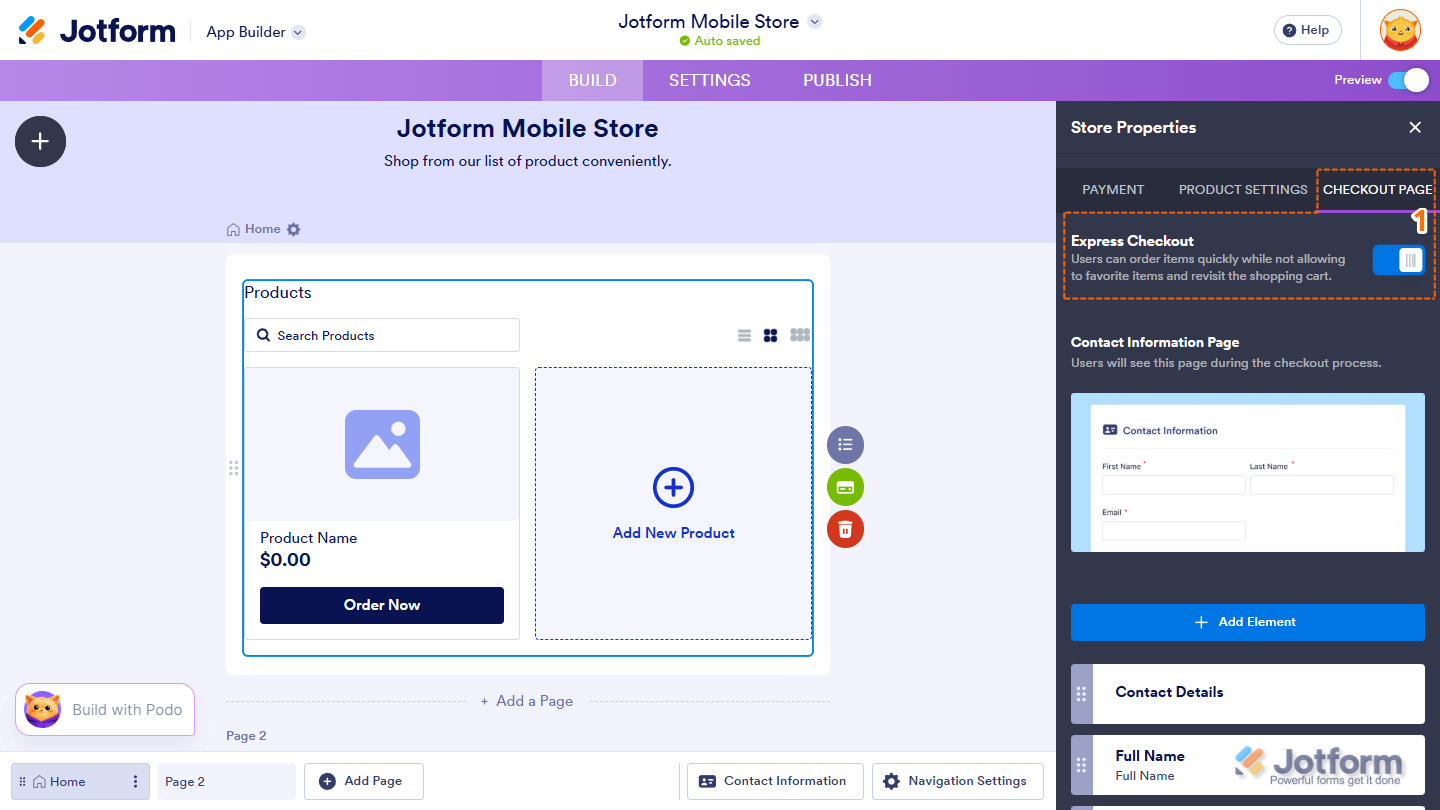Open product list settings via blue icon
Viewport: 1440px width, 810px height.
845,445
